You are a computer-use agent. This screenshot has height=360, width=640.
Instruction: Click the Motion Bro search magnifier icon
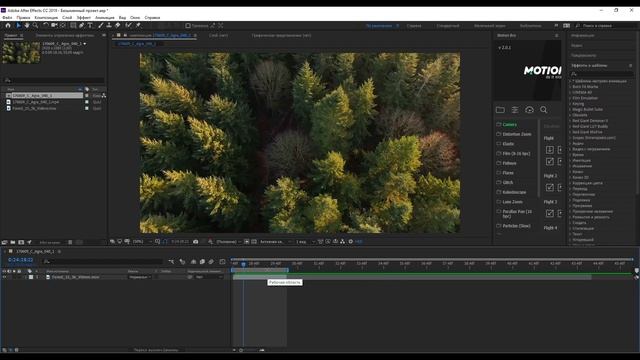(x=544, y=110)
